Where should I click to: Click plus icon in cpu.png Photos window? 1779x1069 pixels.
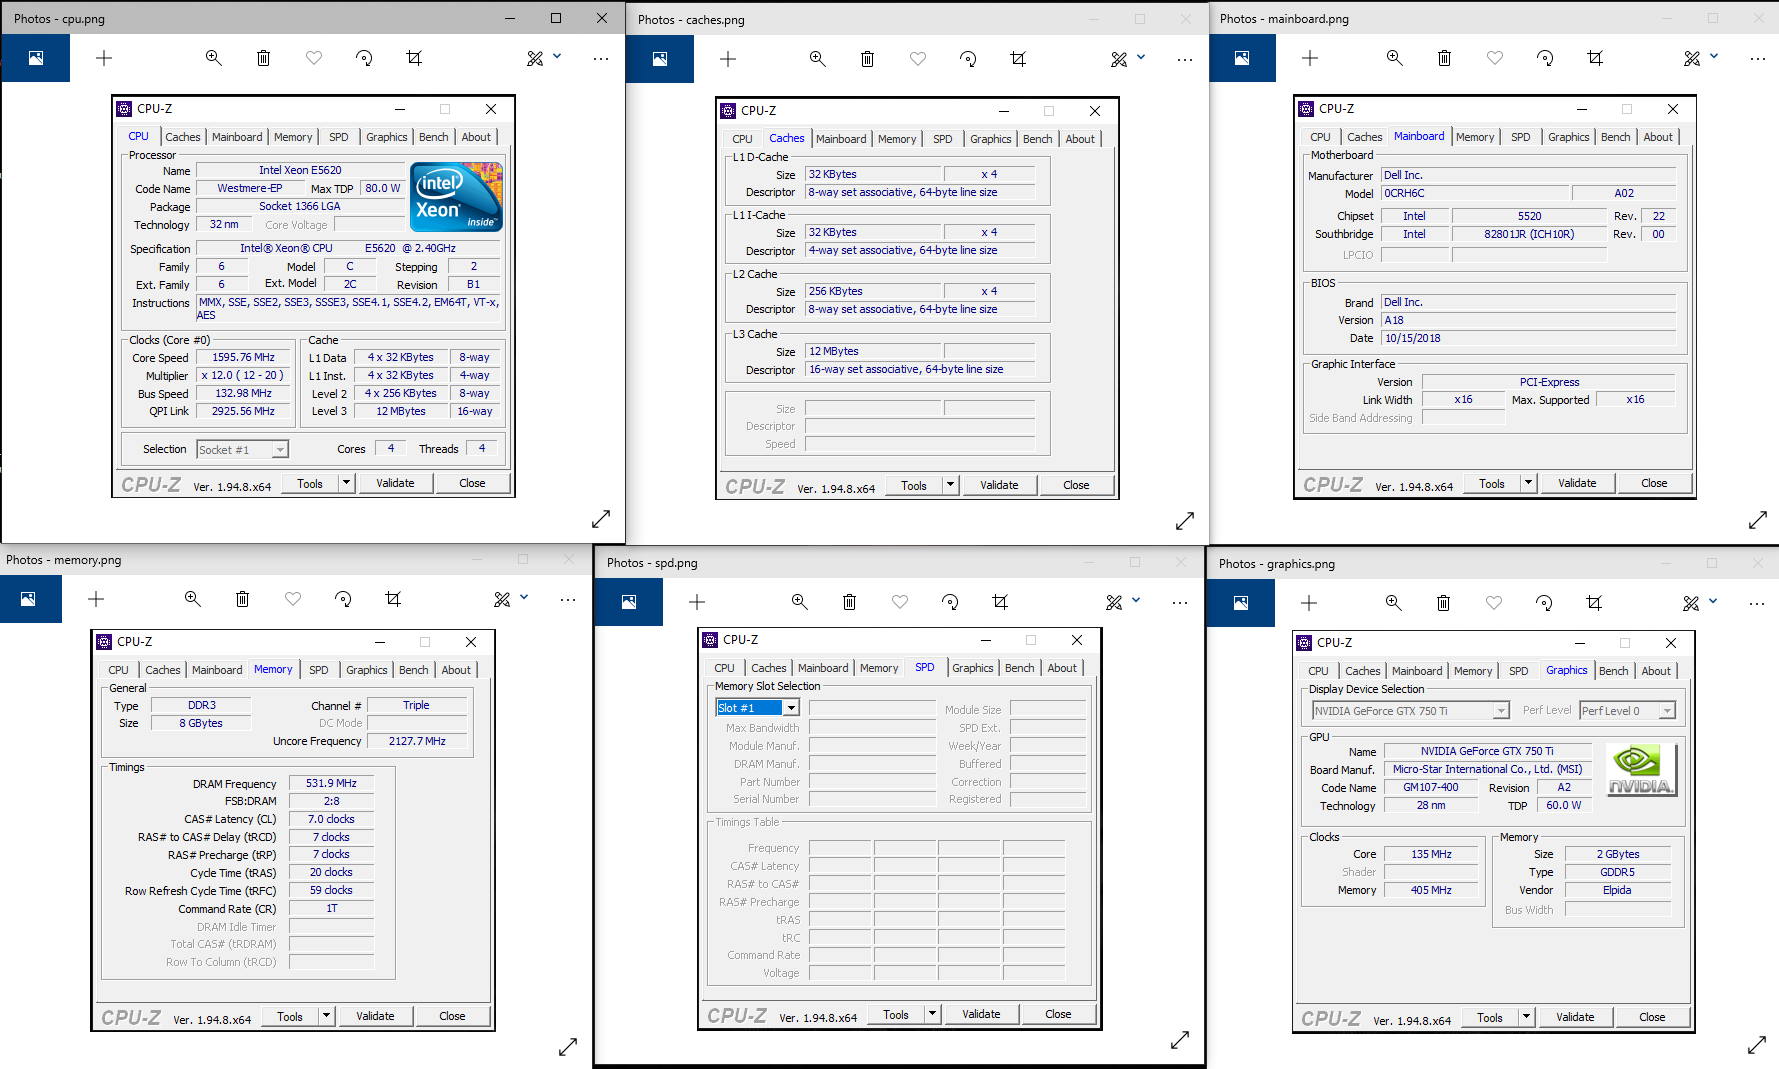(x=104, y=58)
